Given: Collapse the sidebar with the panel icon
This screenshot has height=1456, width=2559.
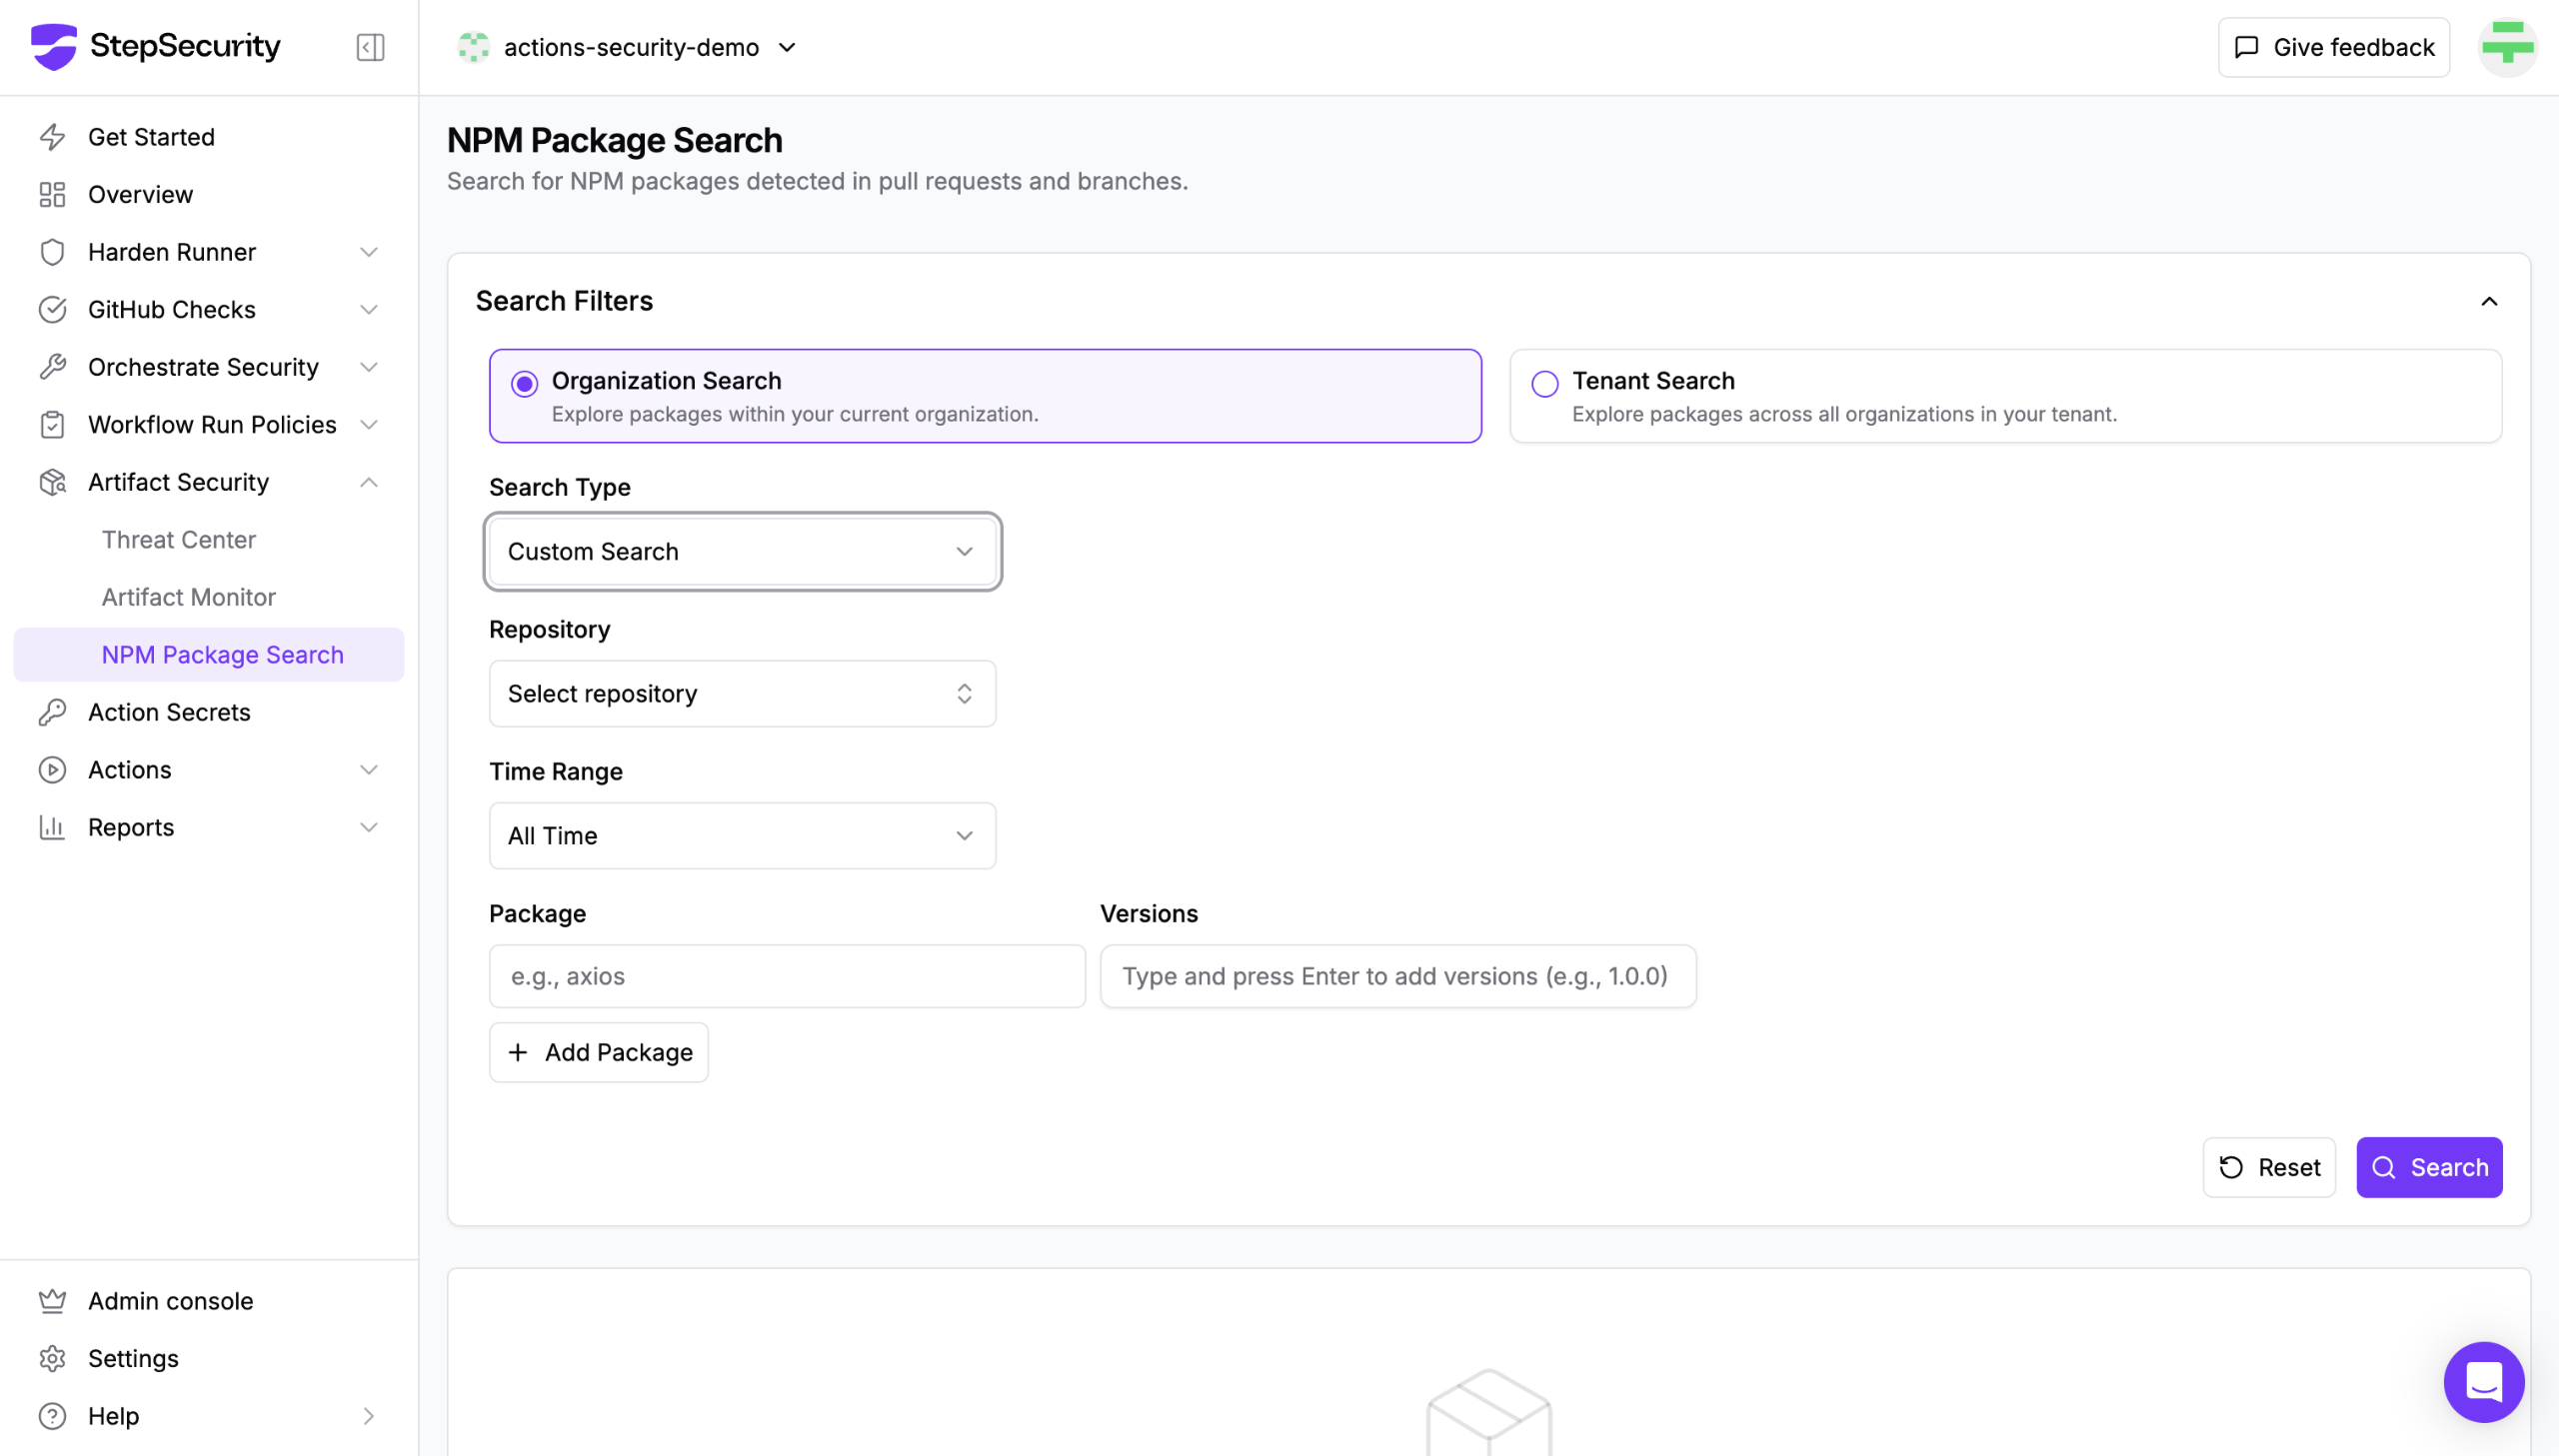Looking at the screenshot, I should click(x=370, y=47).
